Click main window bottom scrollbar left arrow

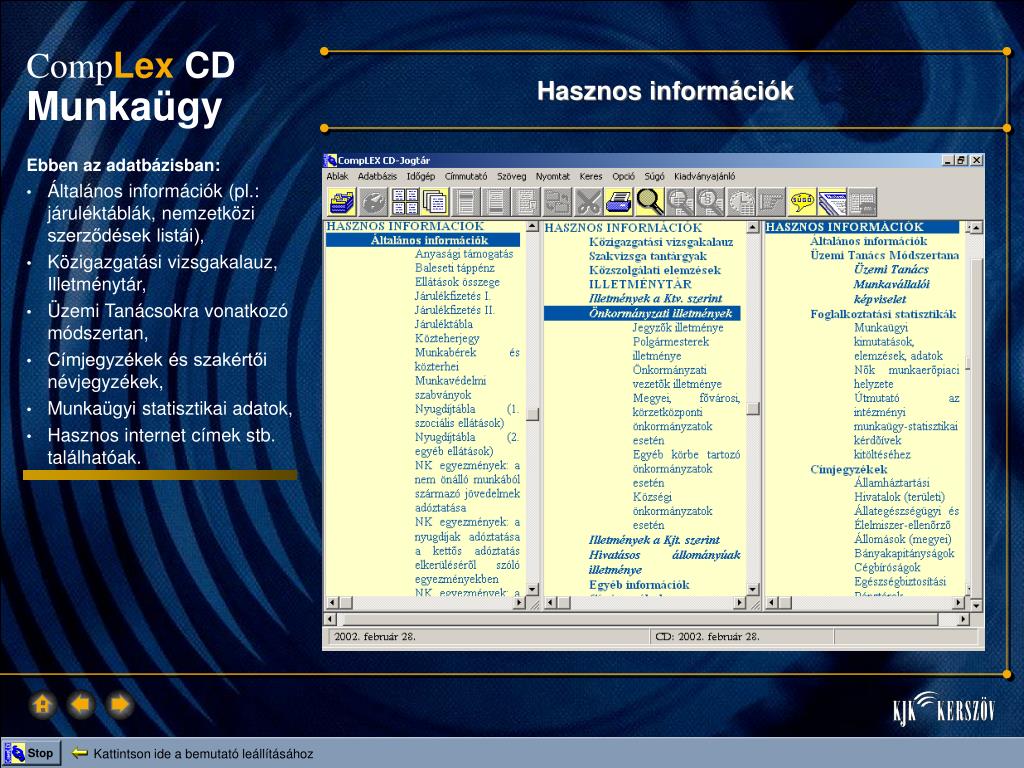pyautogui.click(x=330, y=618)
